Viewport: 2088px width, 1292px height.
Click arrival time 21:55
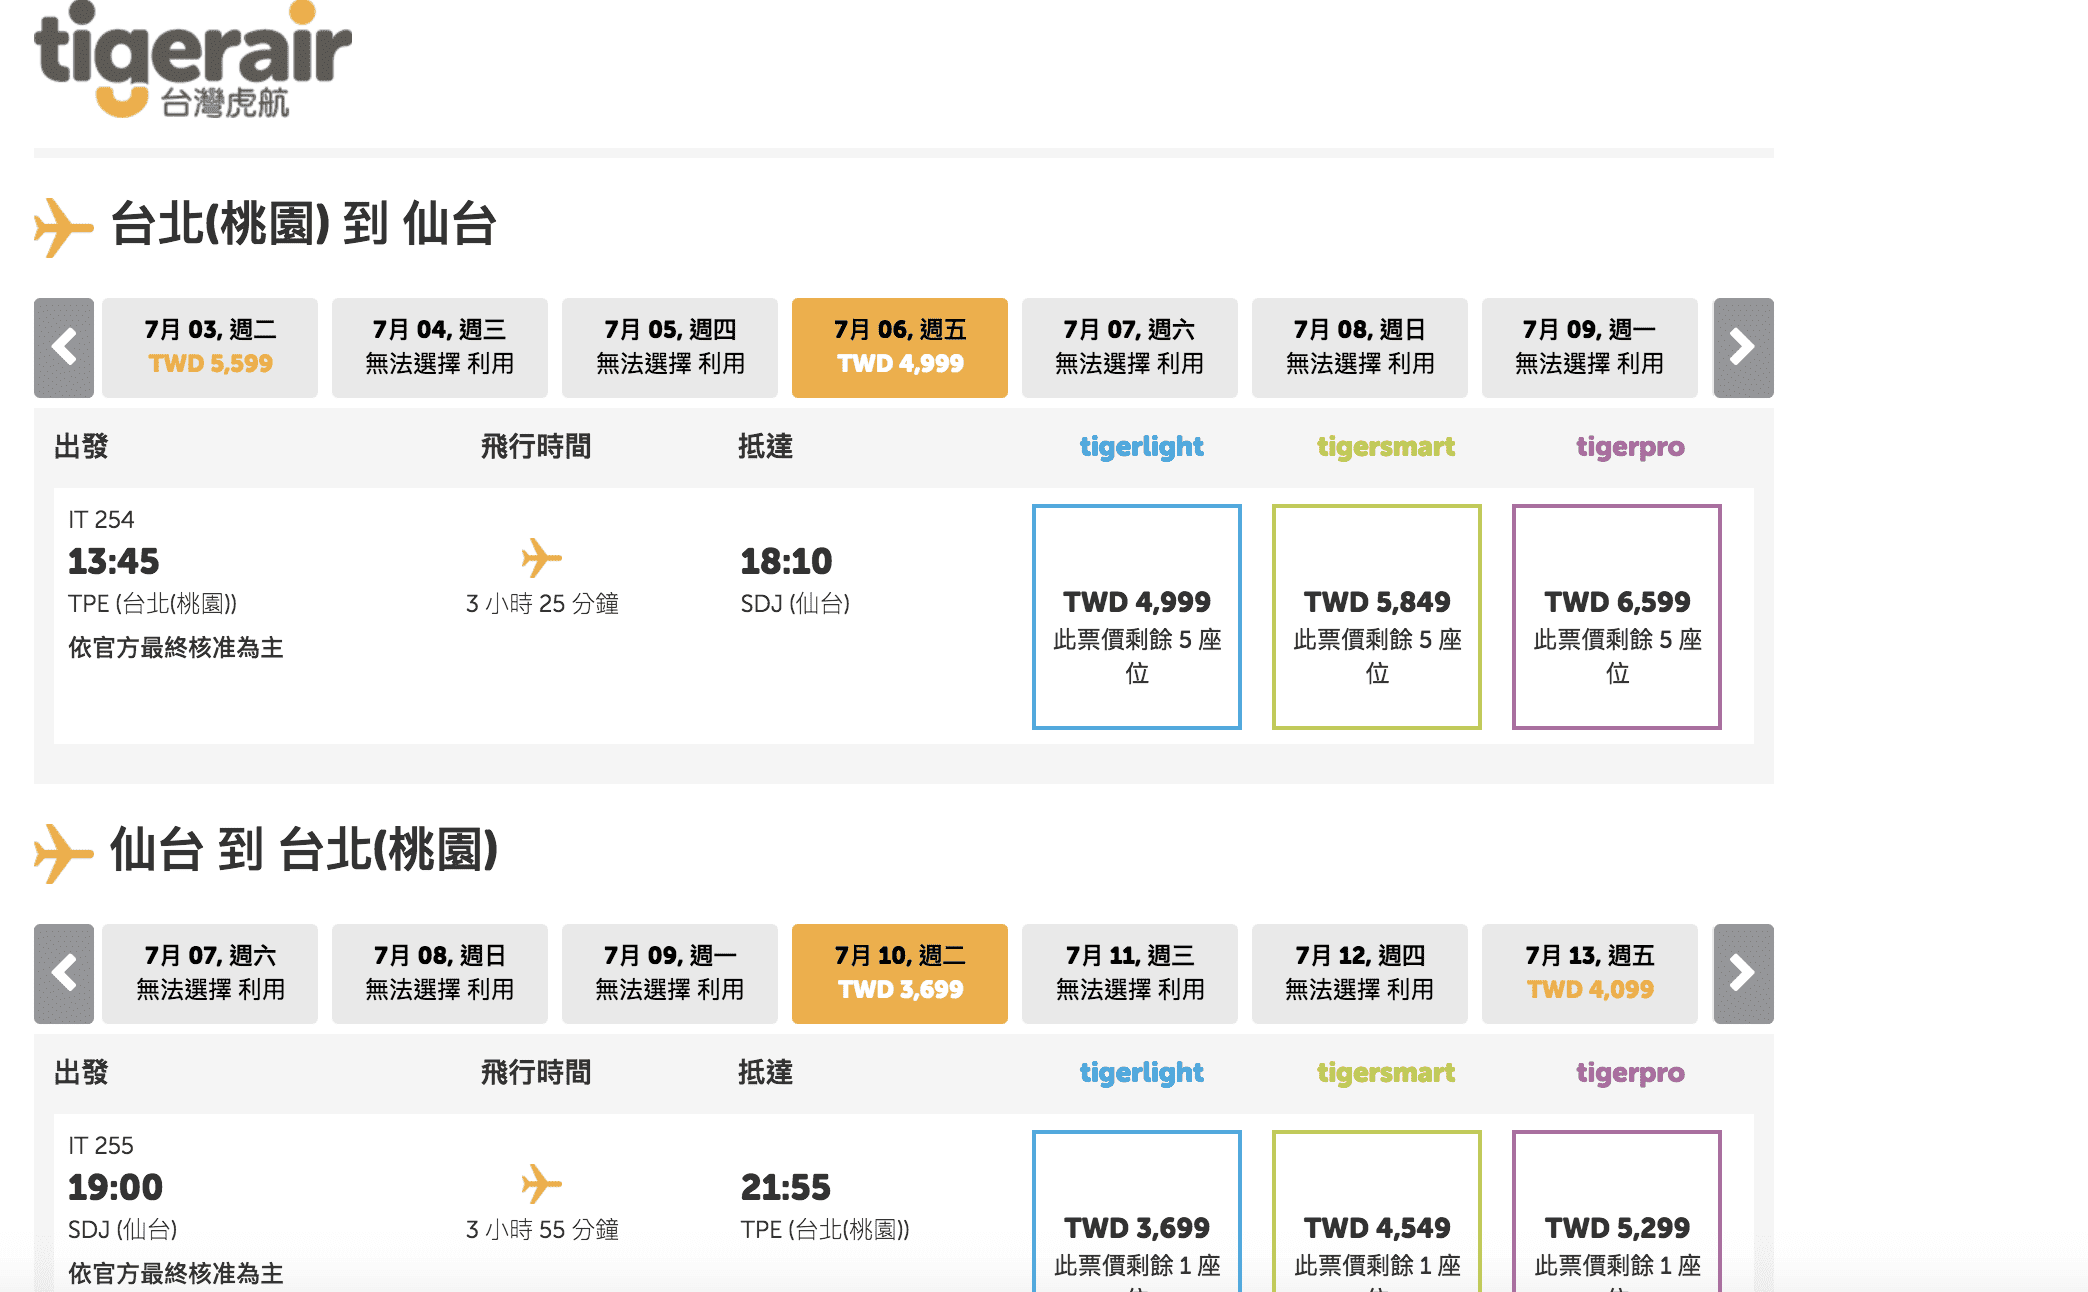point(785,1187)
